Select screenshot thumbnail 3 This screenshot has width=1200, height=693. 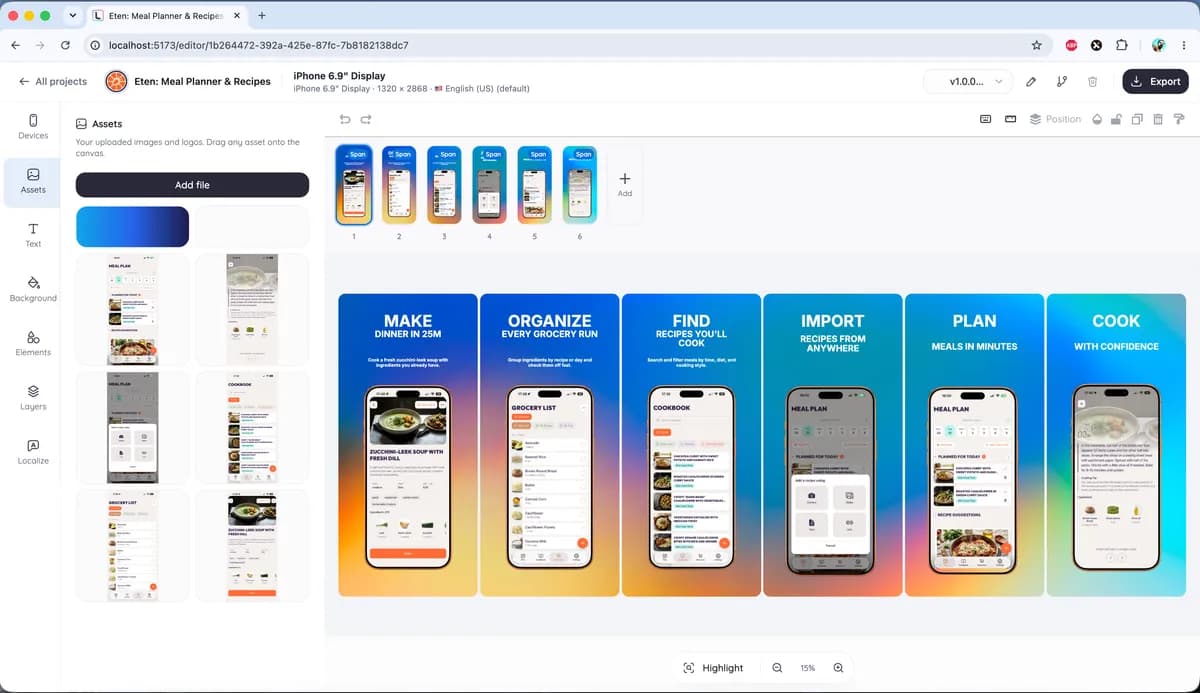click(444, 184)
